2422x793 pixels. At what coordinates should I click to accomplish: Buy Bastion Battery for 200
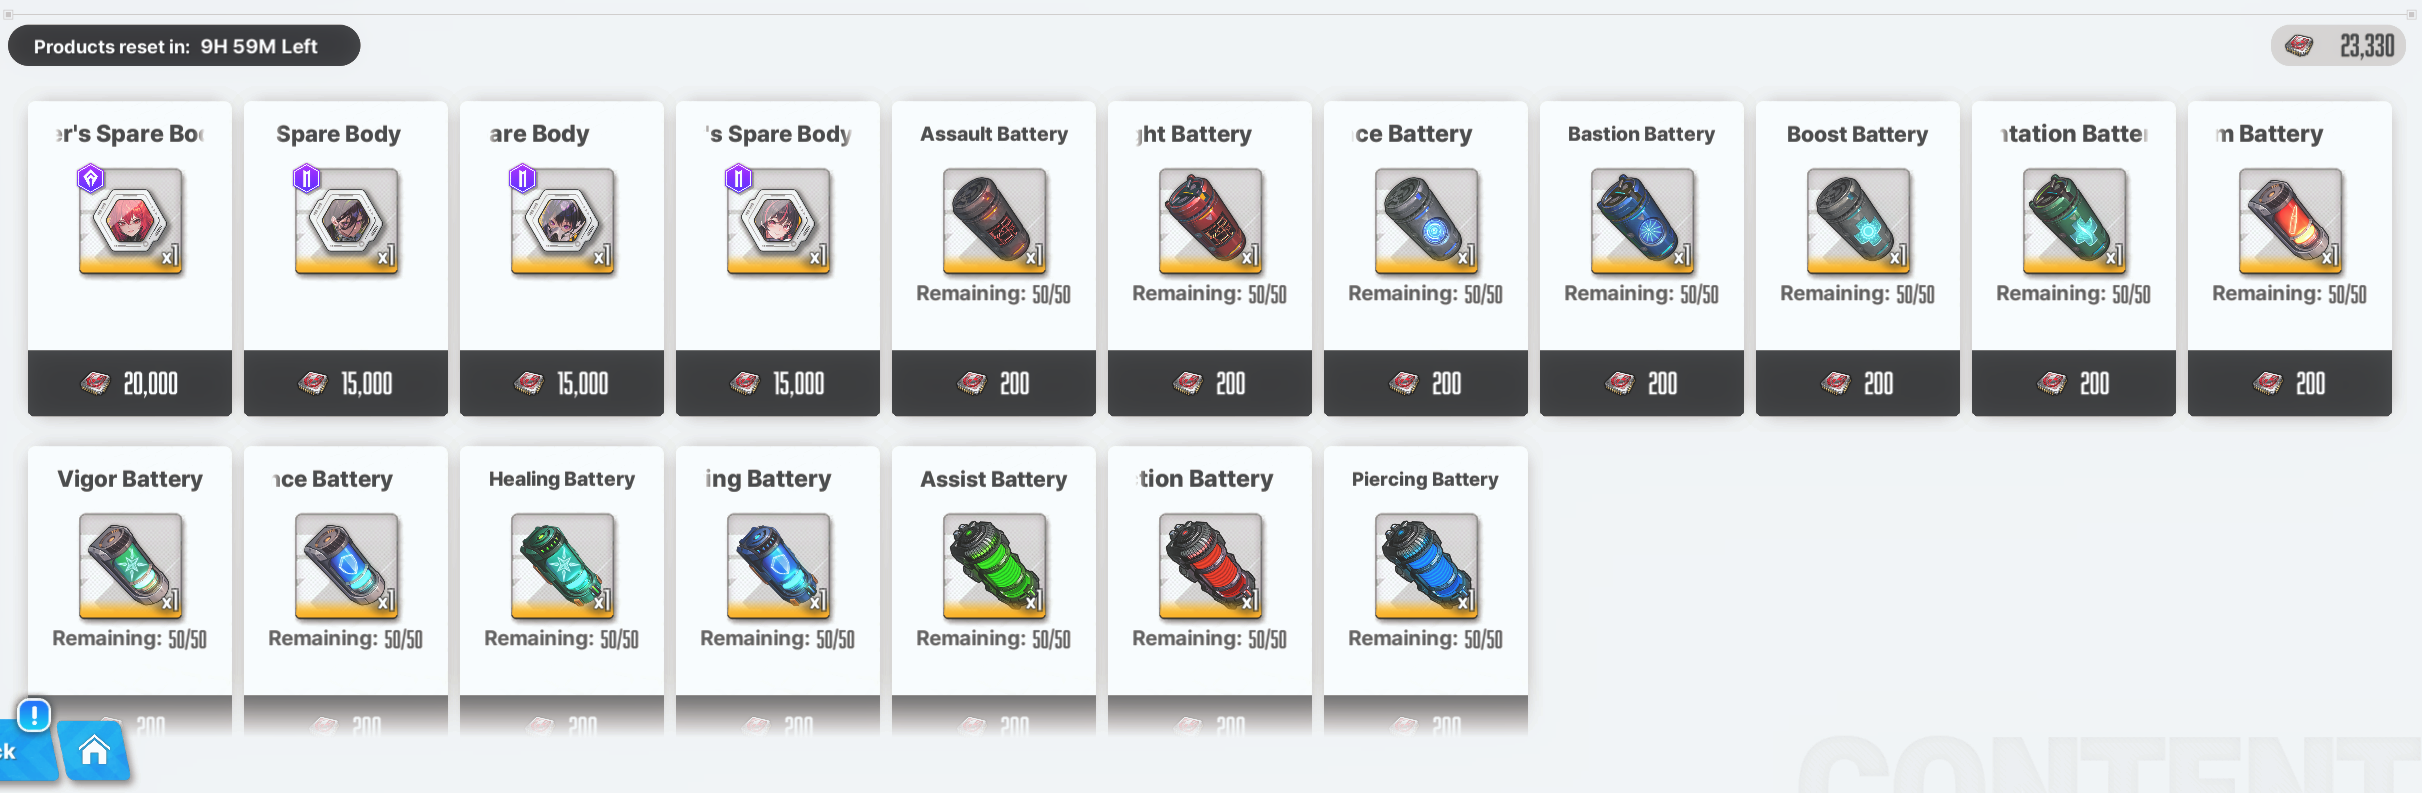1642,383
